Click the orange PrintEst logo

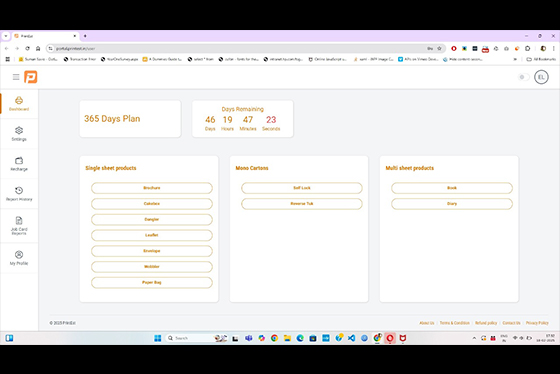pyautogui.click(x=31, y=77)
